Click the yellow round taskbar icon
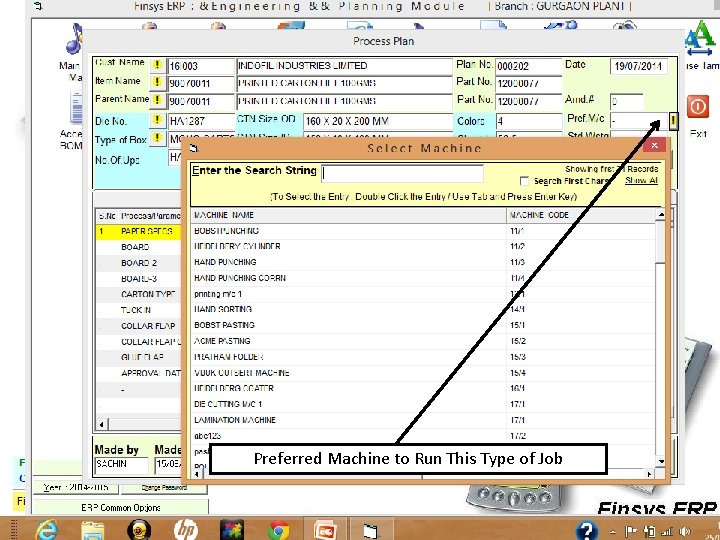The image size is (720, 540). [139, 530]
